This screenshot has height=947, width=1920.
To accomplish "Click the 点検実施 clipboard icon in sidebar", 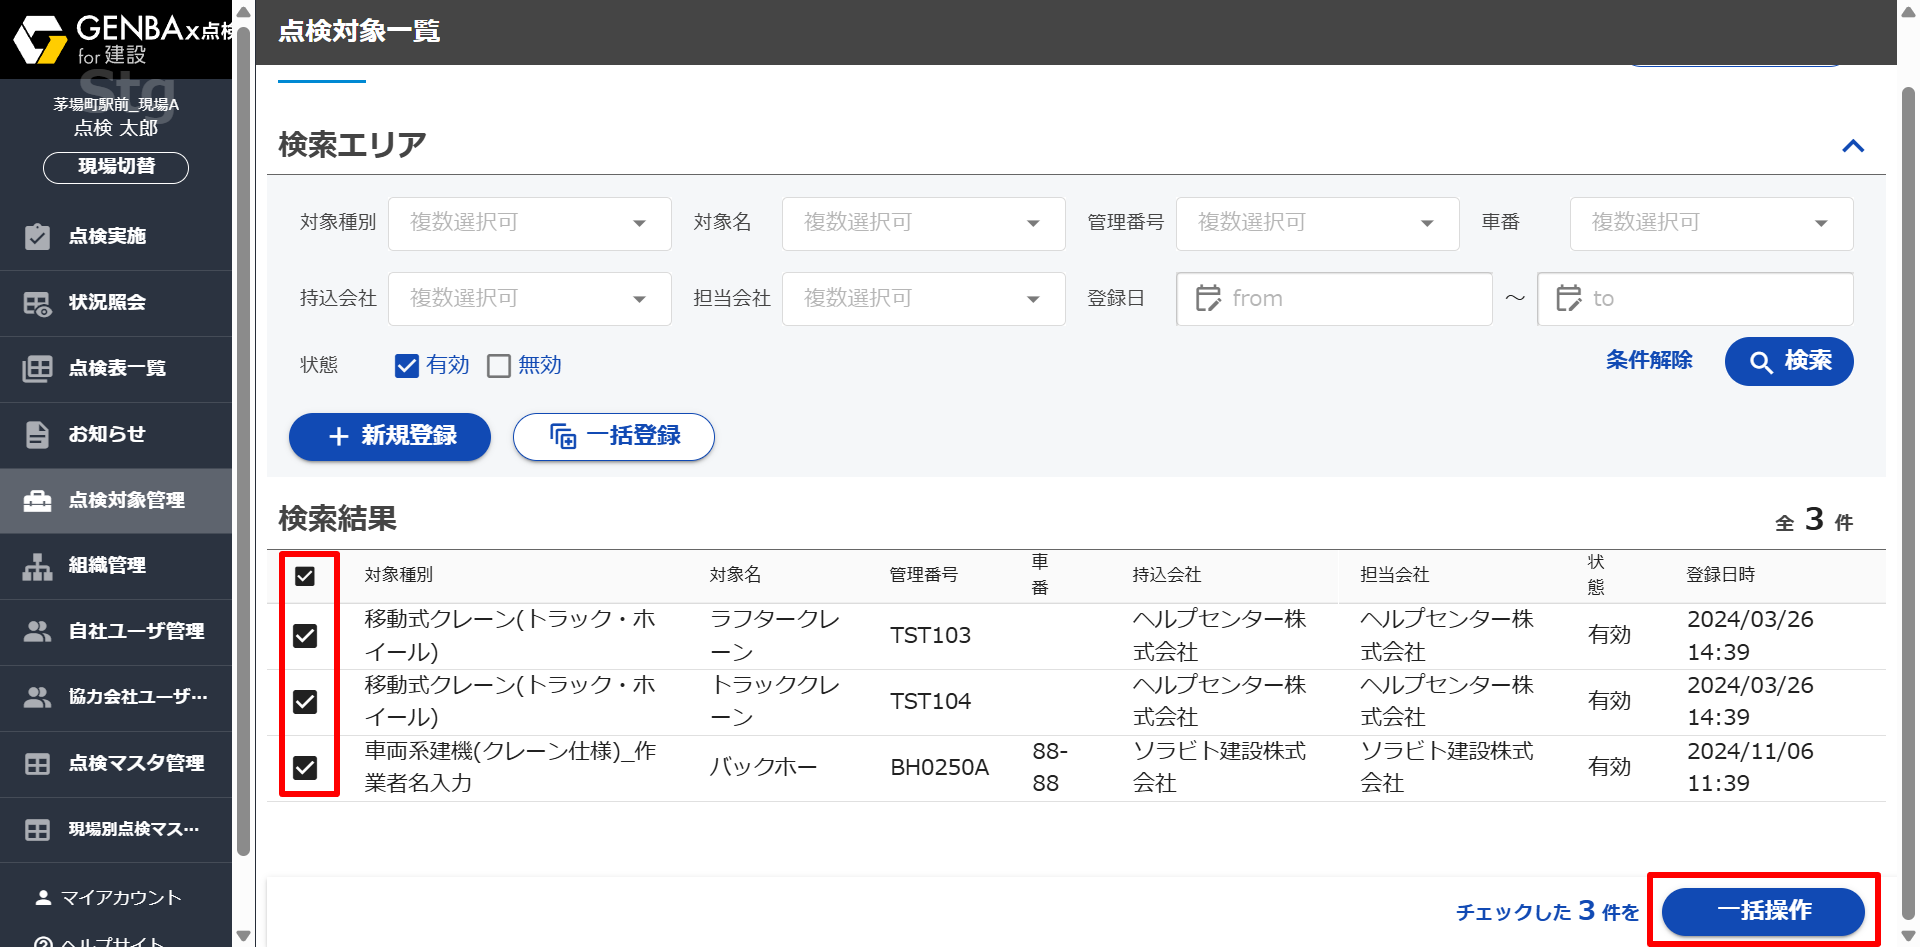I will (x=37, y=237).
